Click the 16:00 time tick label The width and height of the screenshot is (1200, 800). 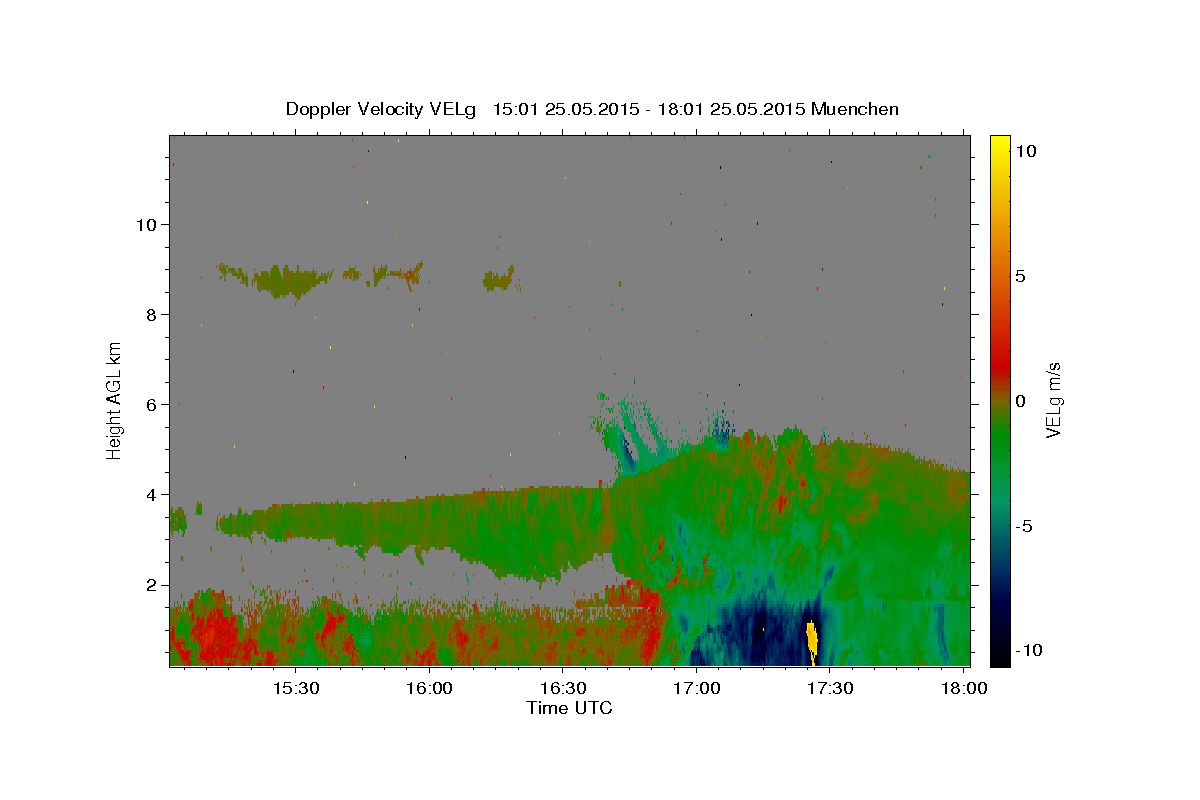coord(430,689)
